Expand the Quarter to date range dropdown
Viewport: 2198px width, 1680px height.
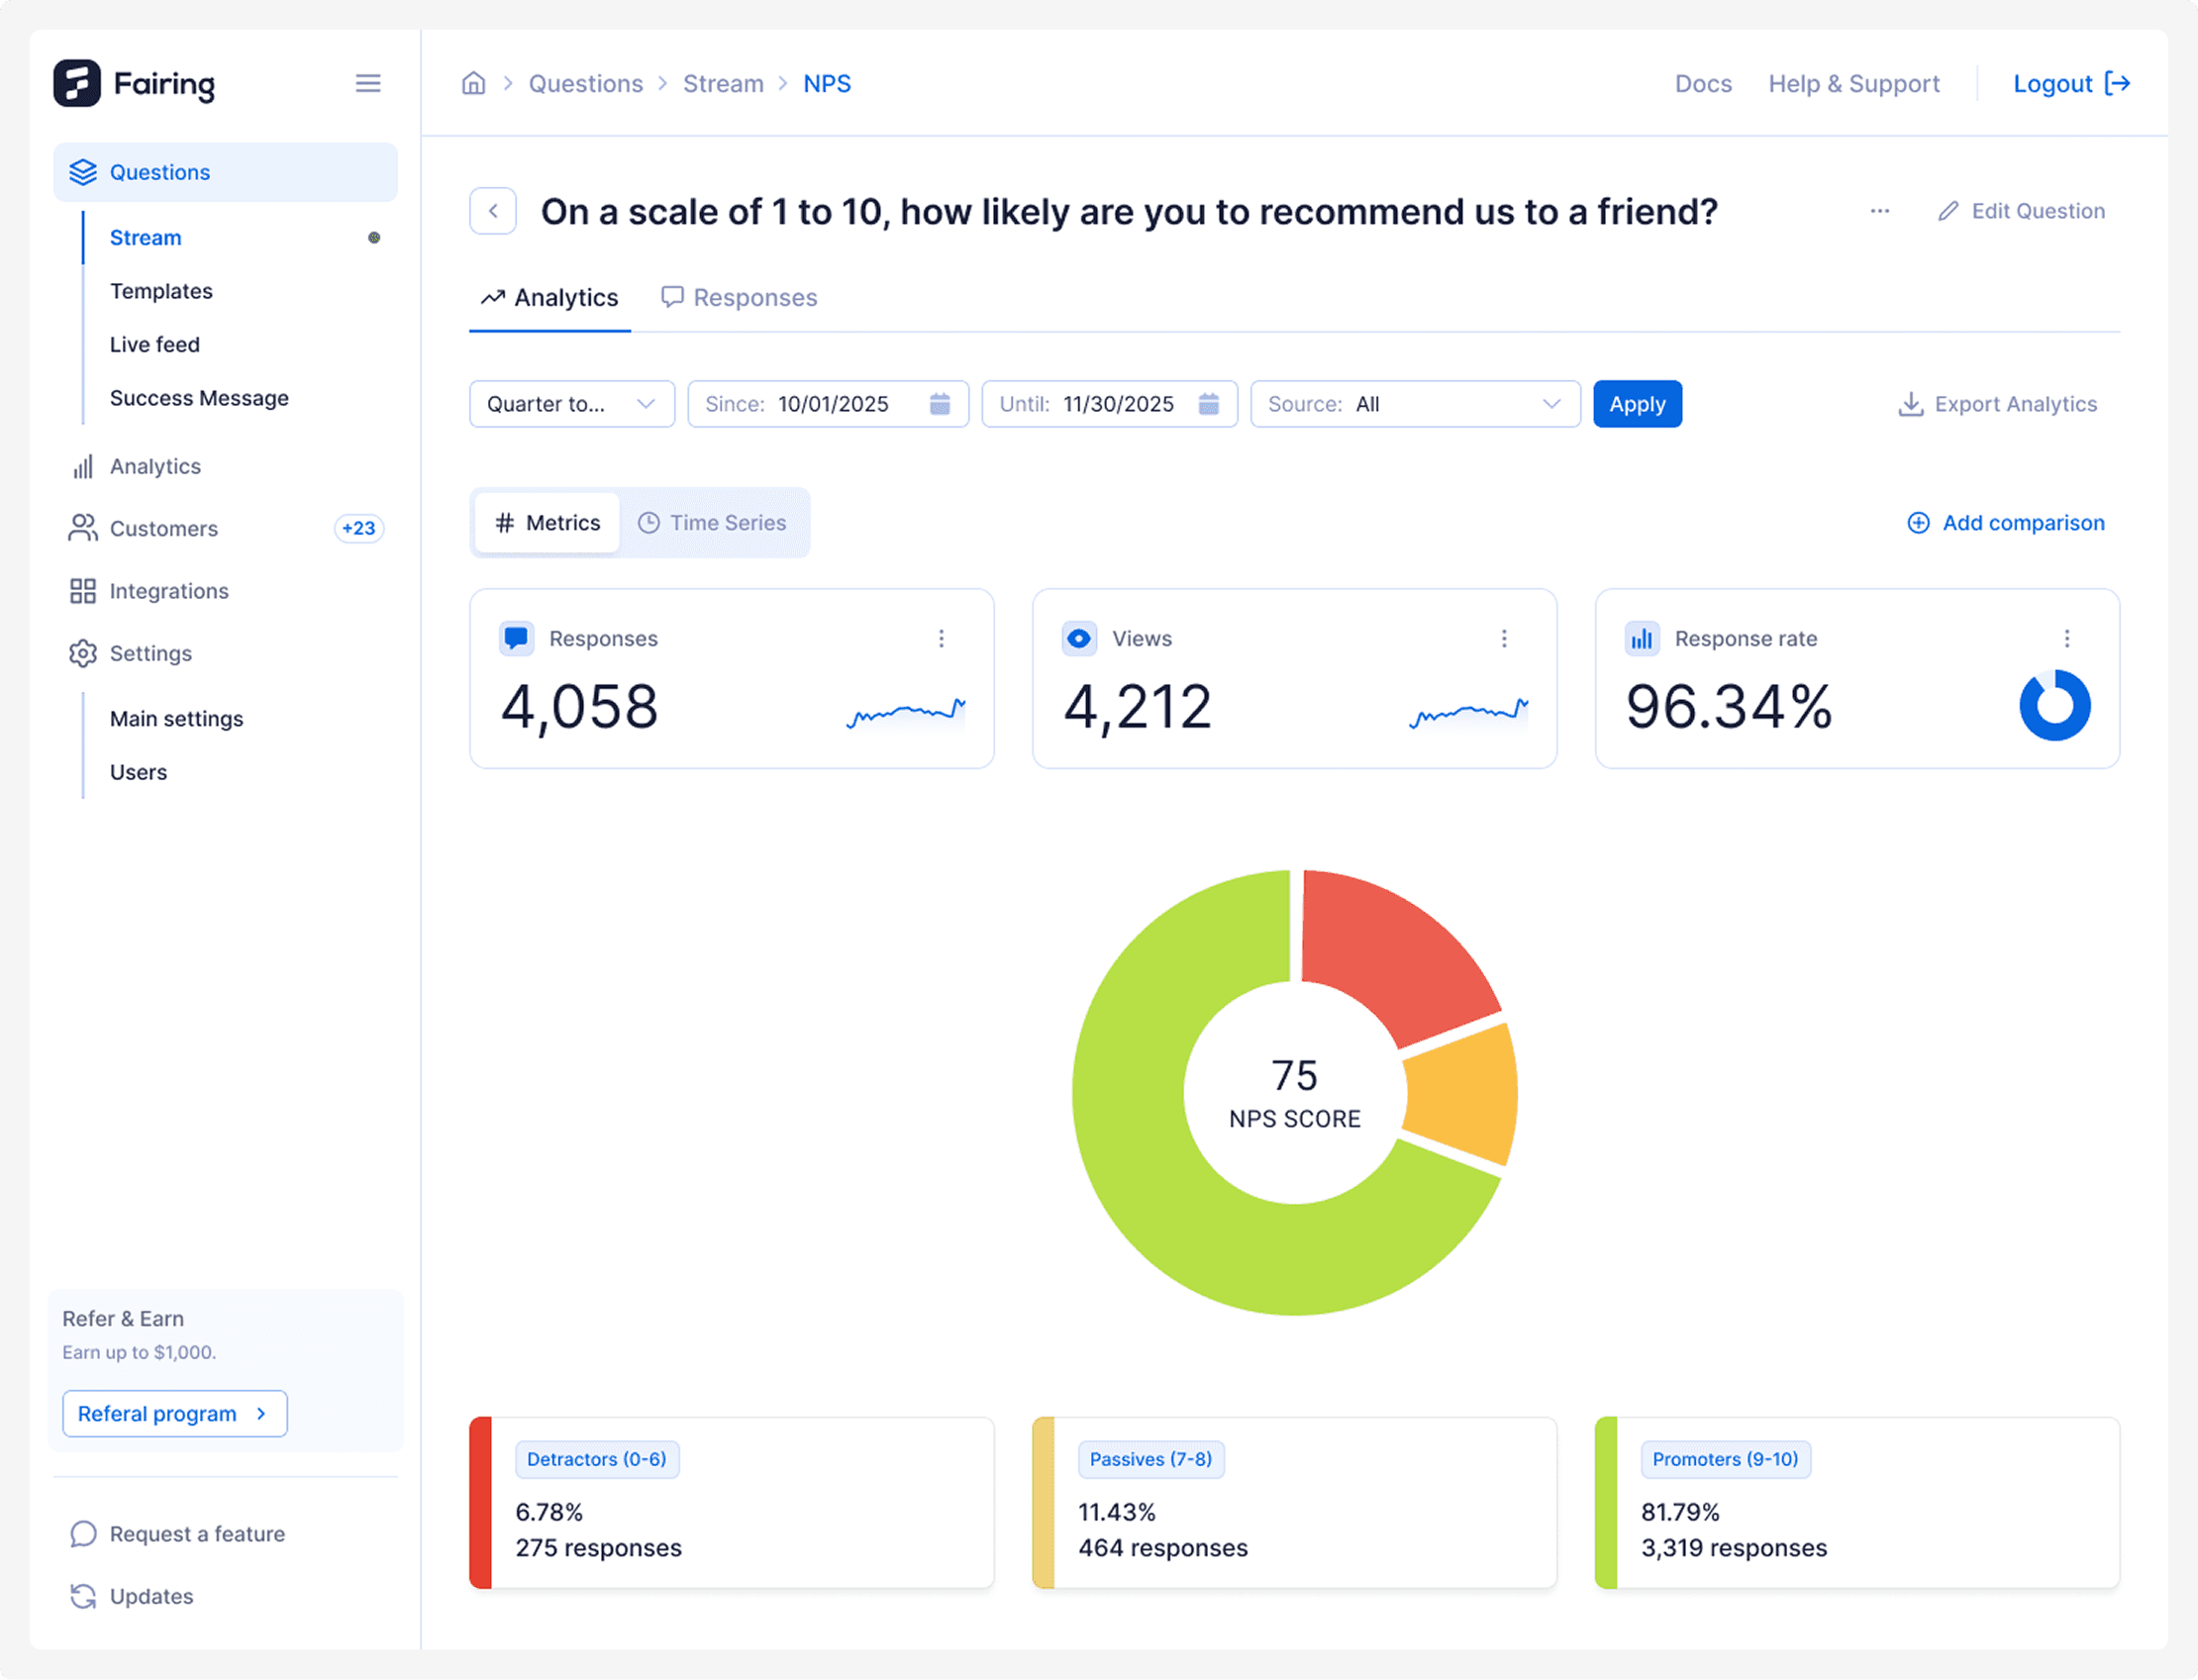(572, 404)
